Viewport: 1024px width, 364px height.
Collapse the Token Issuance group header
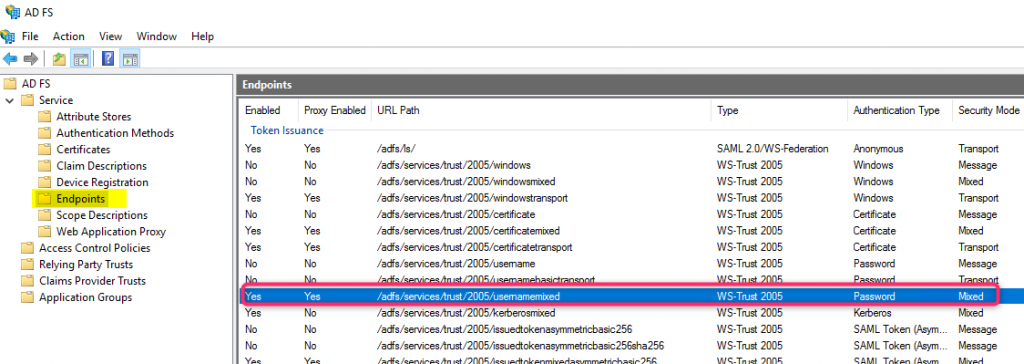click(x=287, y=130)
